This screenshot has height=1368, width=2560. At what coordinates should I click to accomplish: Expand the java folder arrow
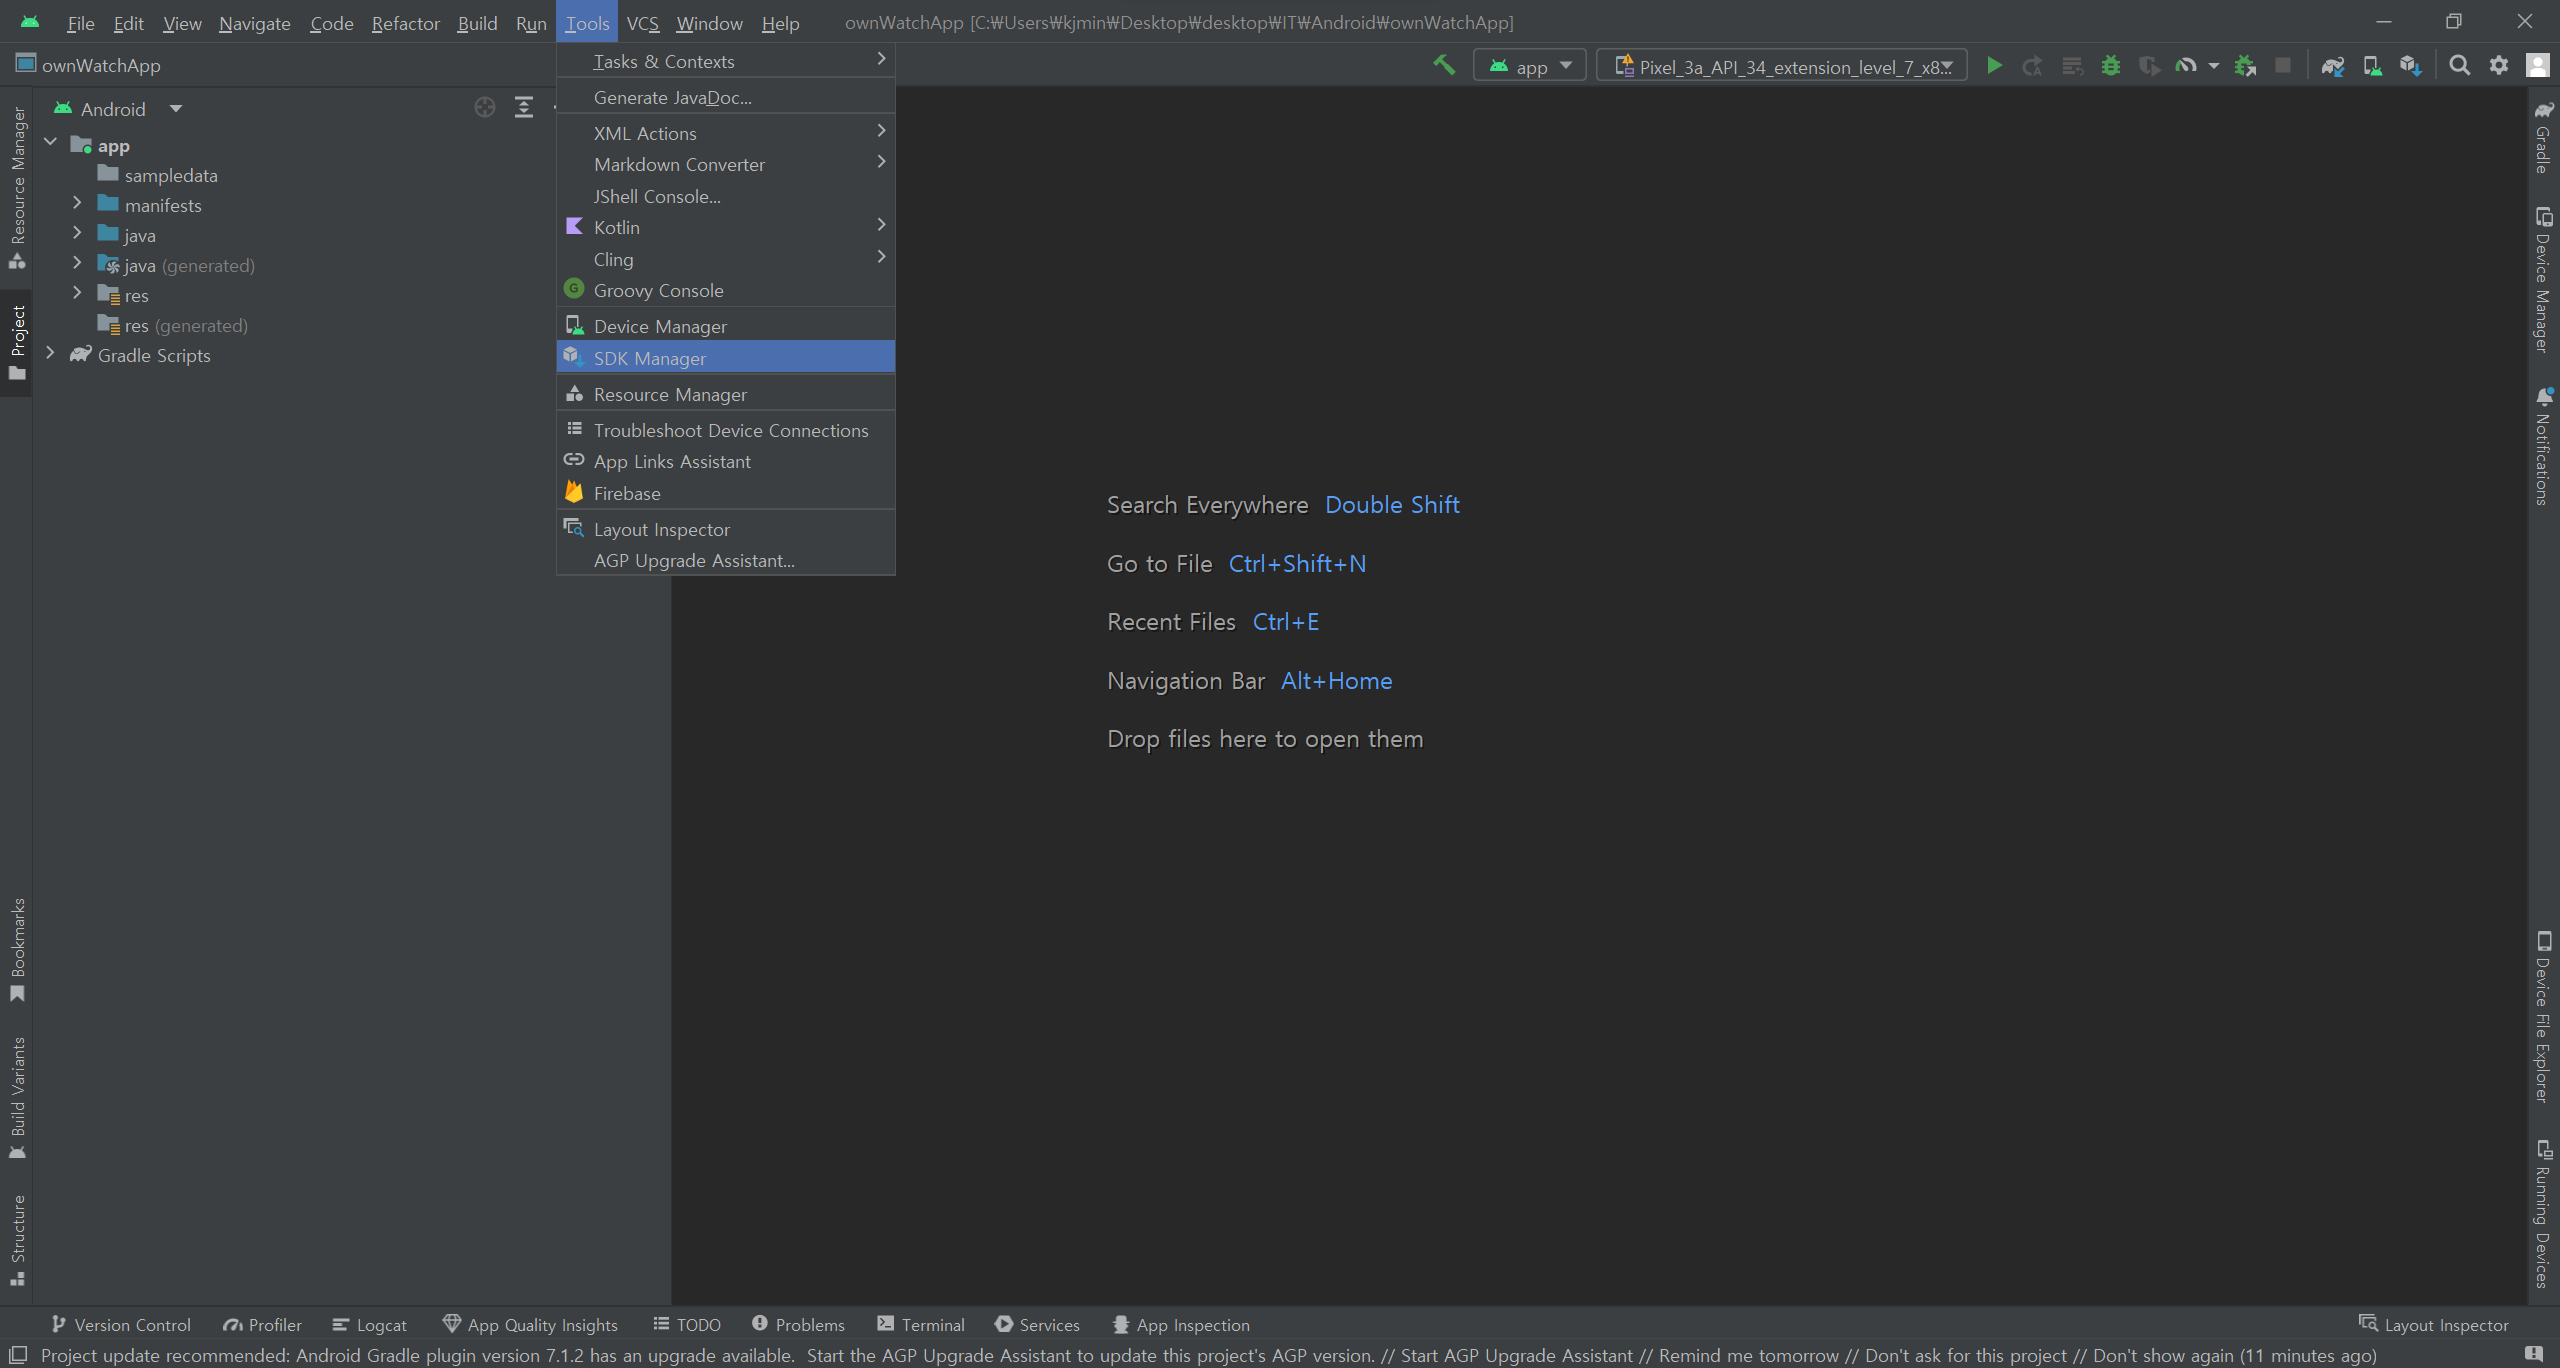[x=77, y=233]
